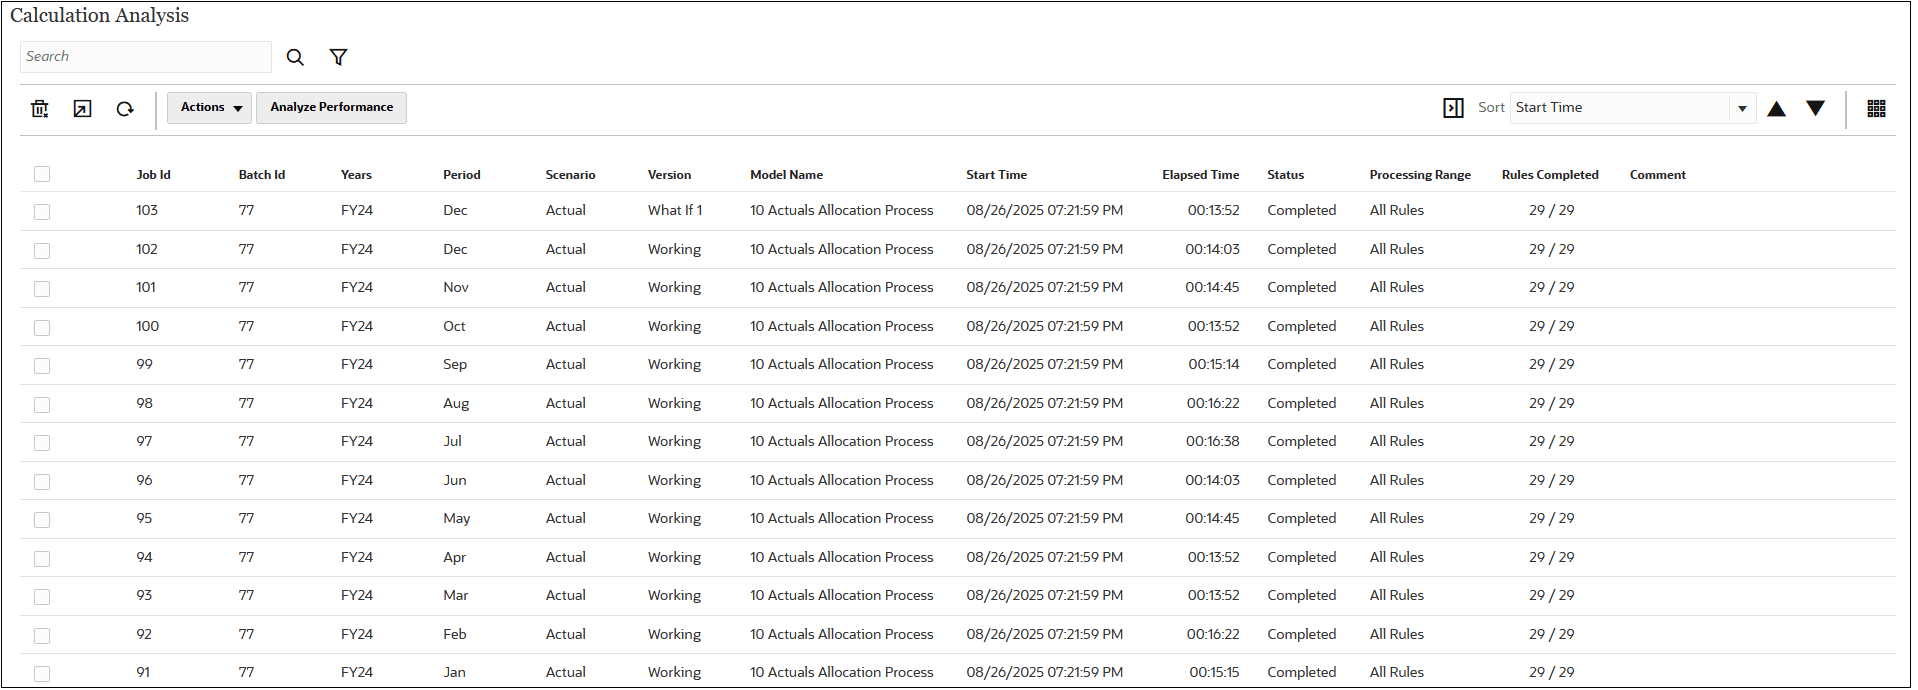Viewport: 1918px width, 690px height.
Task: Open the Actions dropdown menu
Action: tap(209, 108)
